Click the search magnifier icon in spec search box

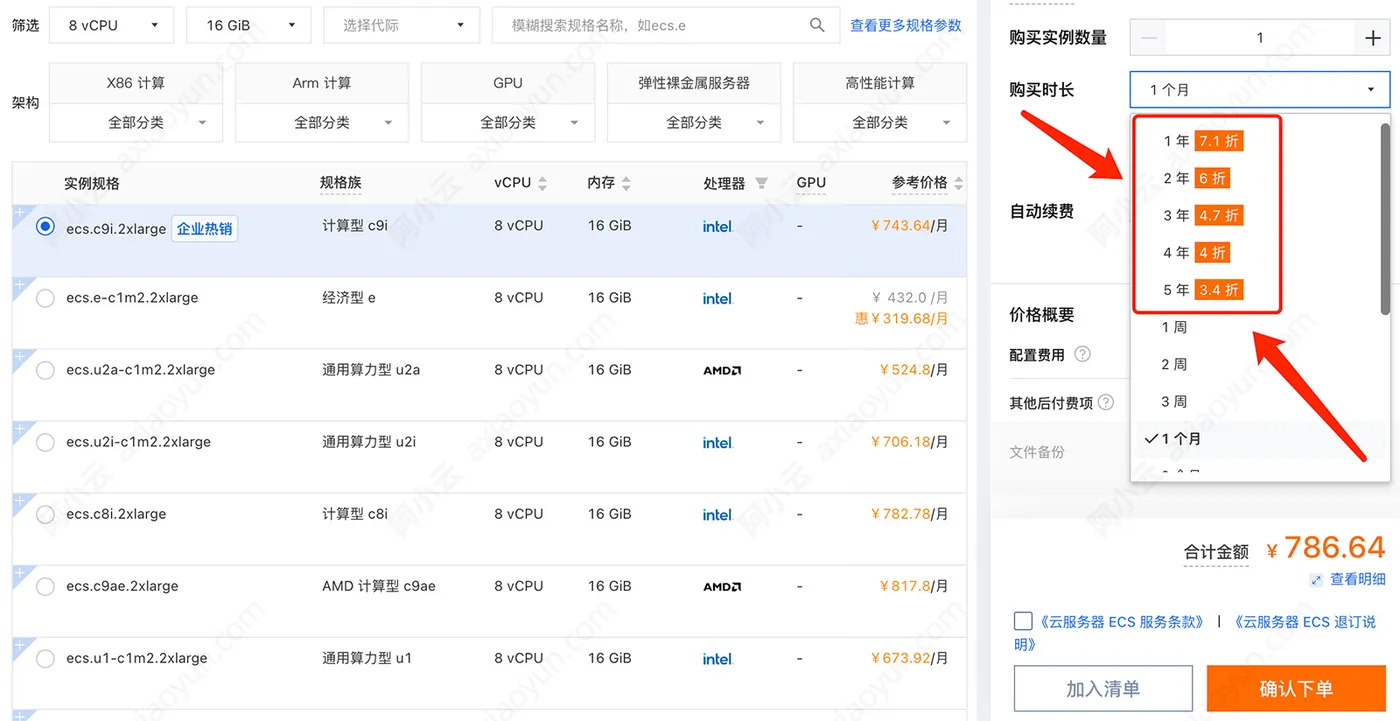pyautogui.click(x=817, y=25)
